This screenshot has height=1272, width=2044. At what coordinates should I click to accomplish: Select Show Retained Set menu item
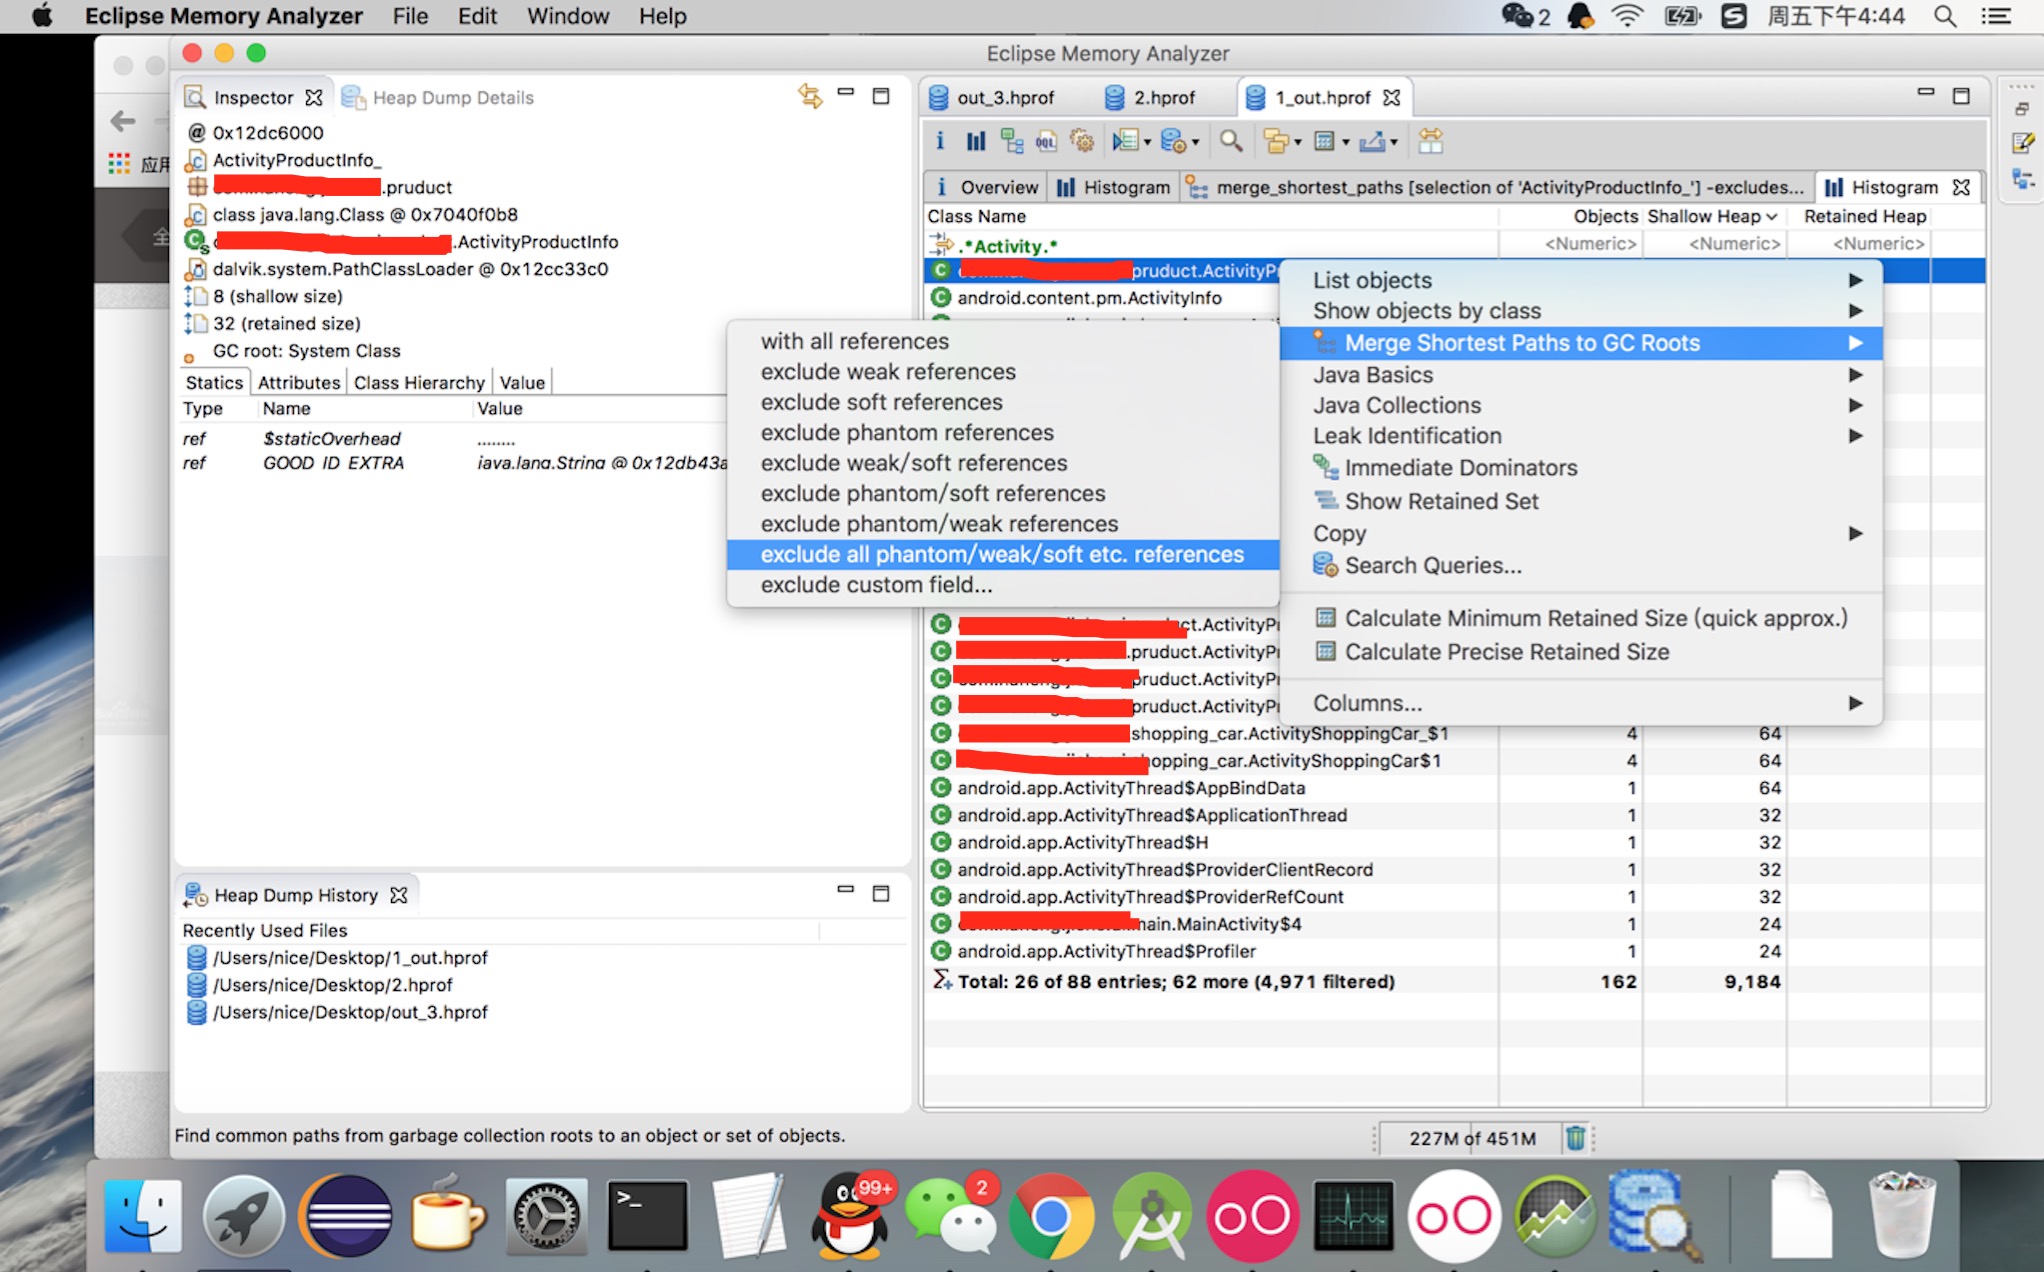(x=1581, y=501)
